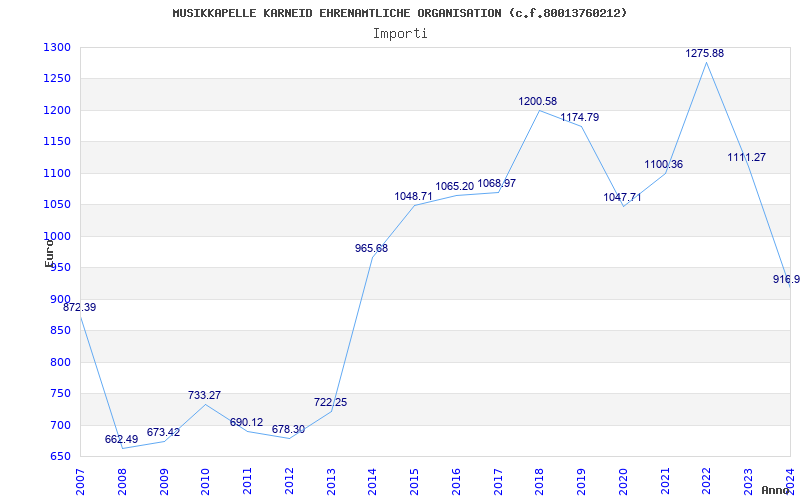The height and width of the screenshot is (500, 800).
Task: Click the 965.68 value label
Action: click(x=371, y=248)
